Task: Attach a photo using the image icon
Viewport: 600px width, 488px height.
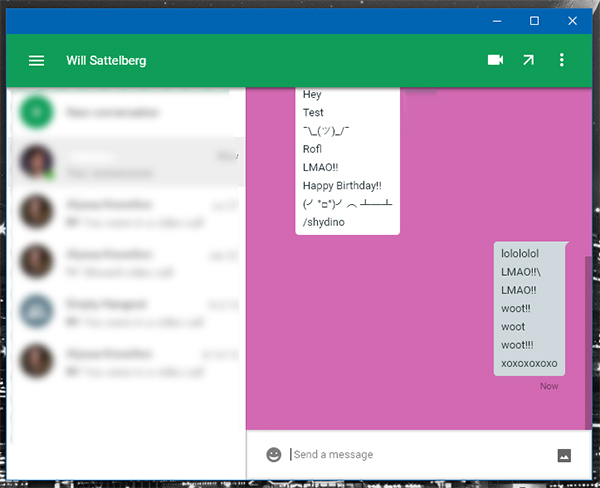Action: 564,455
